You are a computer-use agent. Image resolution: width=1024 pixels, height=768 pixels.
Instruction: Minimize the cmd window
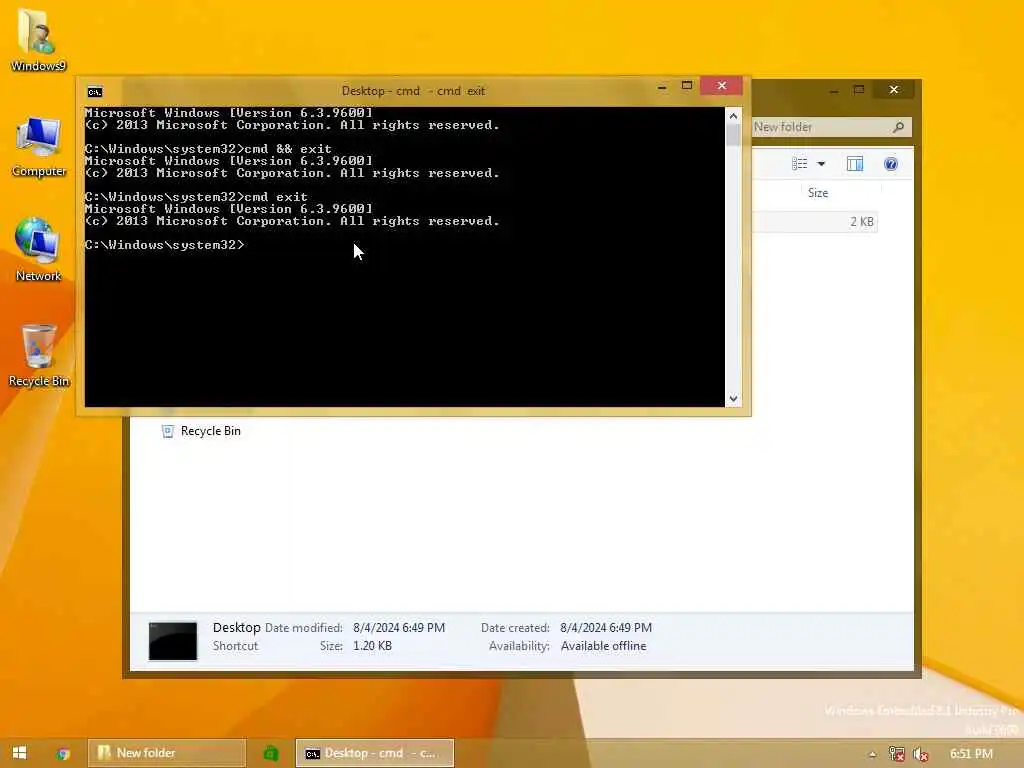(662, 86)
